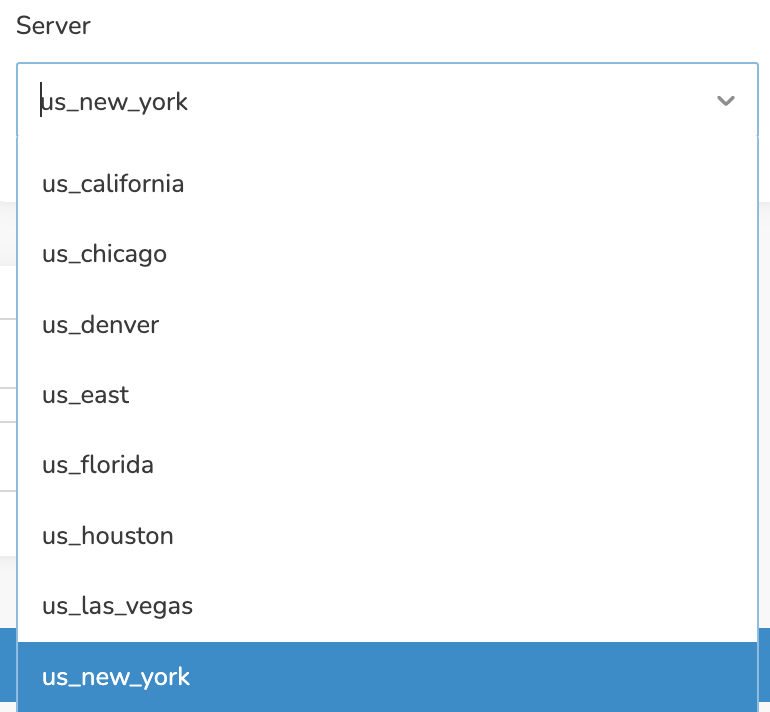Select us_east in the dropdown list
This screenshot has width=770, height=712.
(x=387, y=395)
